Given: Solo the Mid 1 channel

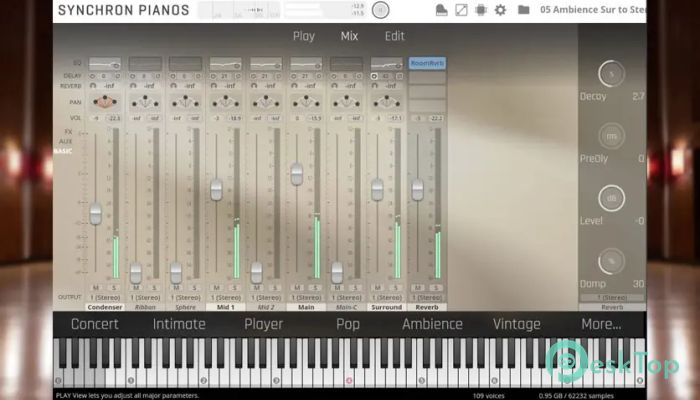Looking at the screenshot, I should [x=235, y=288].
